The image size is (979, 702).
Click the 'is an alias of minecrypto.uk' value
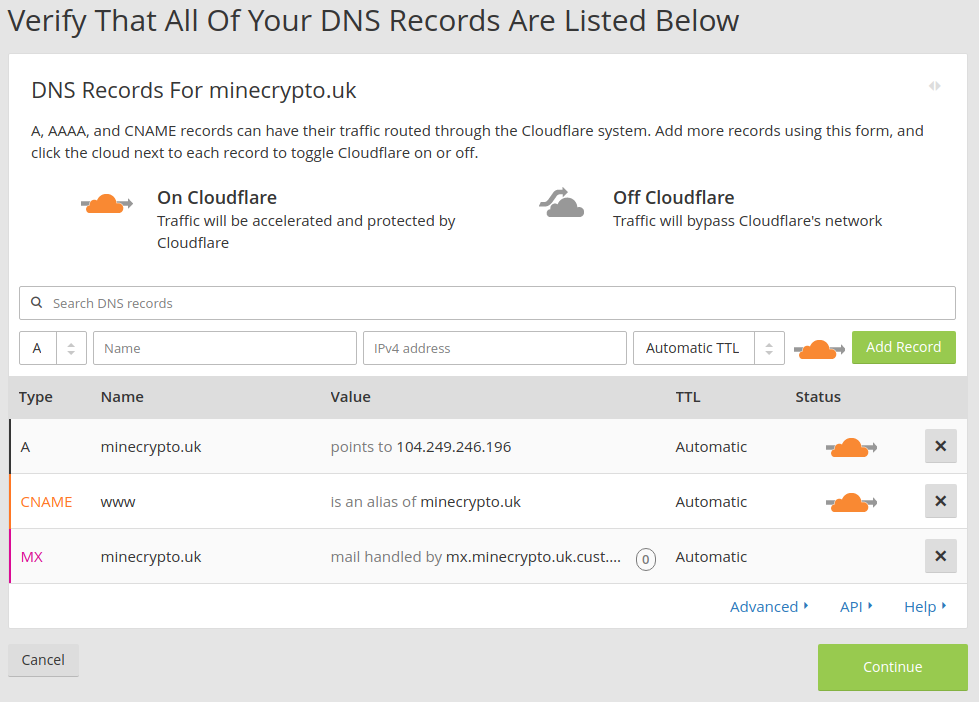pyautogui.click(x=425, y=502)
